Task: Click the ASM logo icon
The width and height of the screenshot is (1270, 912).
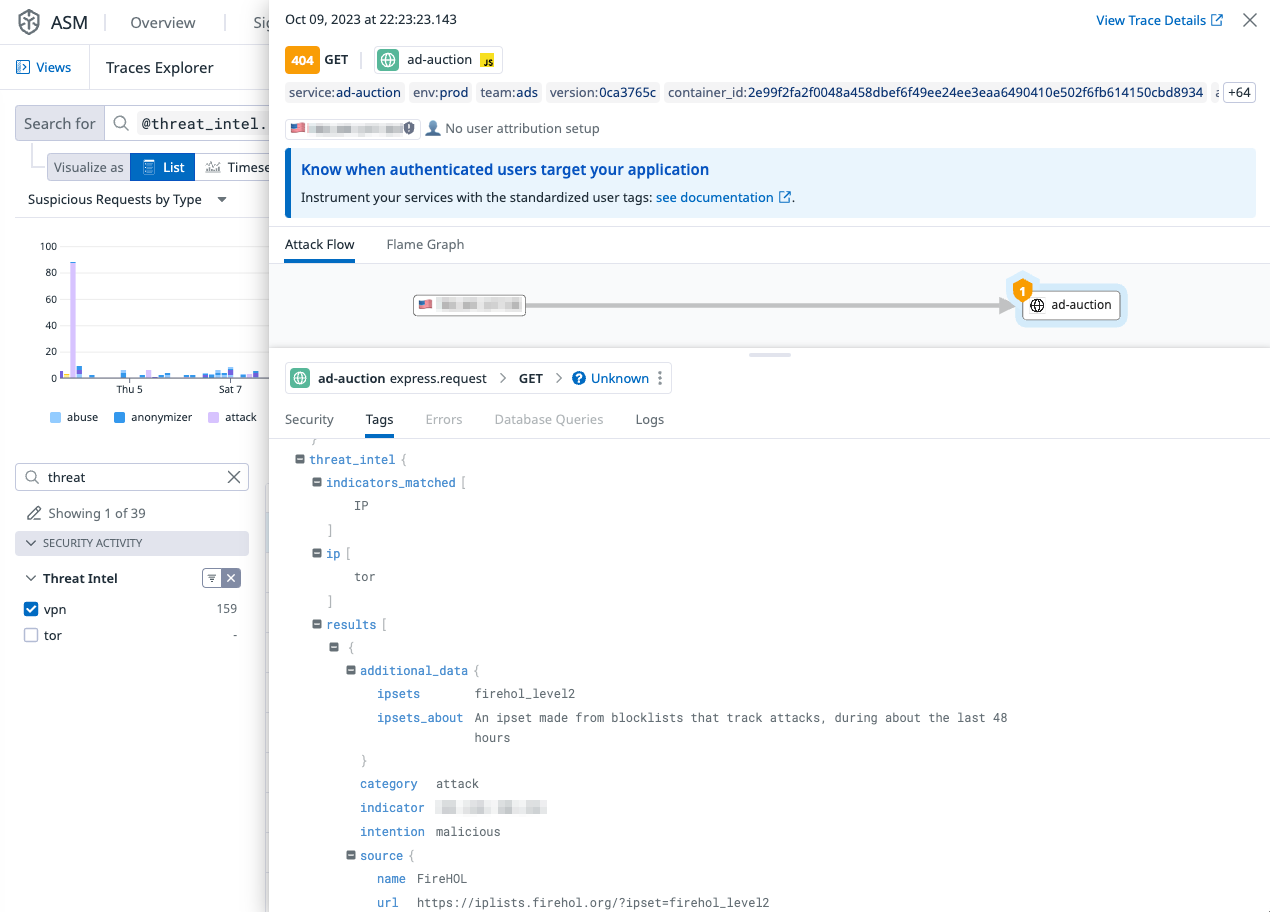Action: [30, 21]
